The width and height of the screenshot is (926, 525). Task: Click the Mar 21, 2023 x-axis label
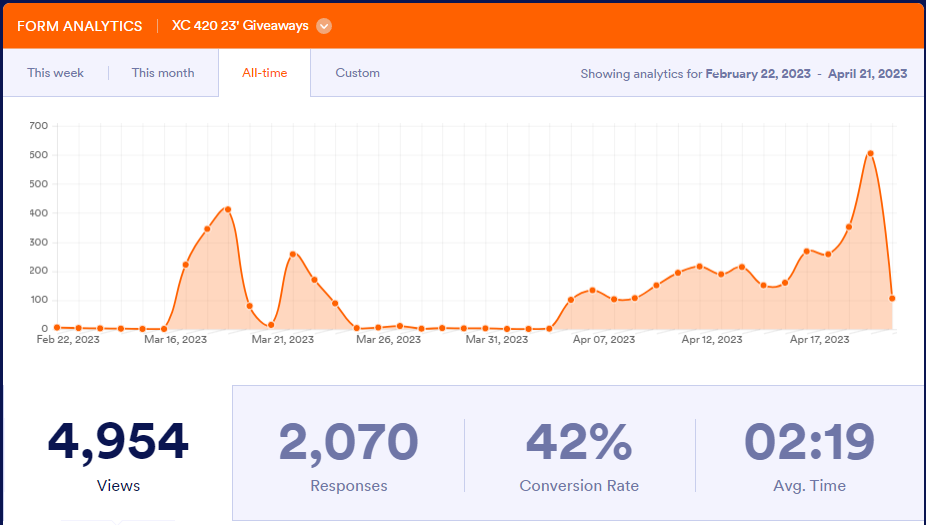(282, 340)
